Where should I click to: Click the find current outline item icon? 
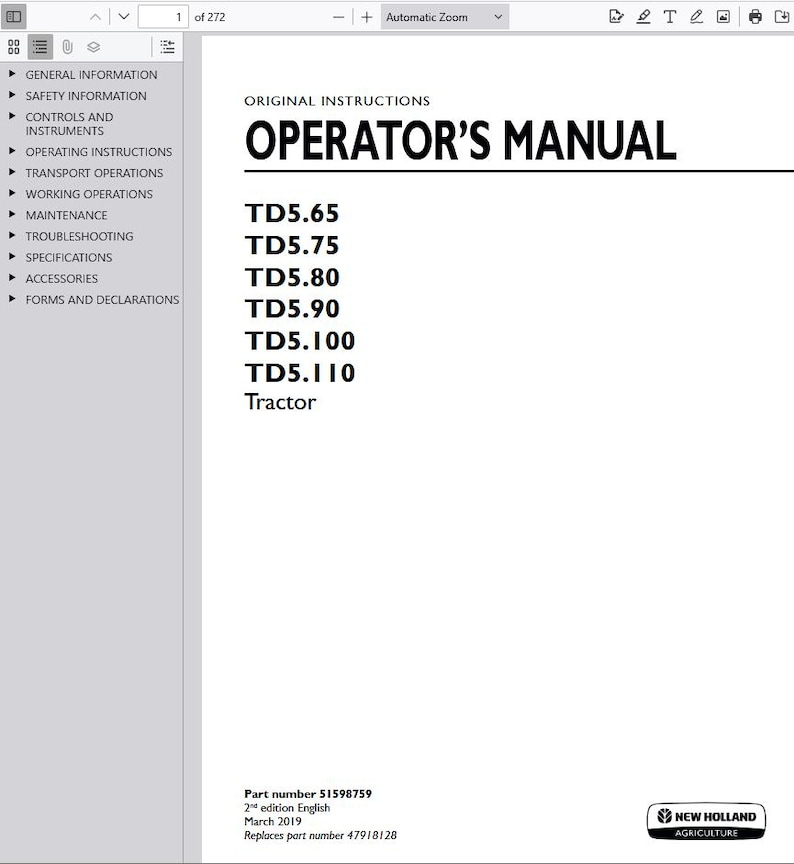(x=168, y=47)
